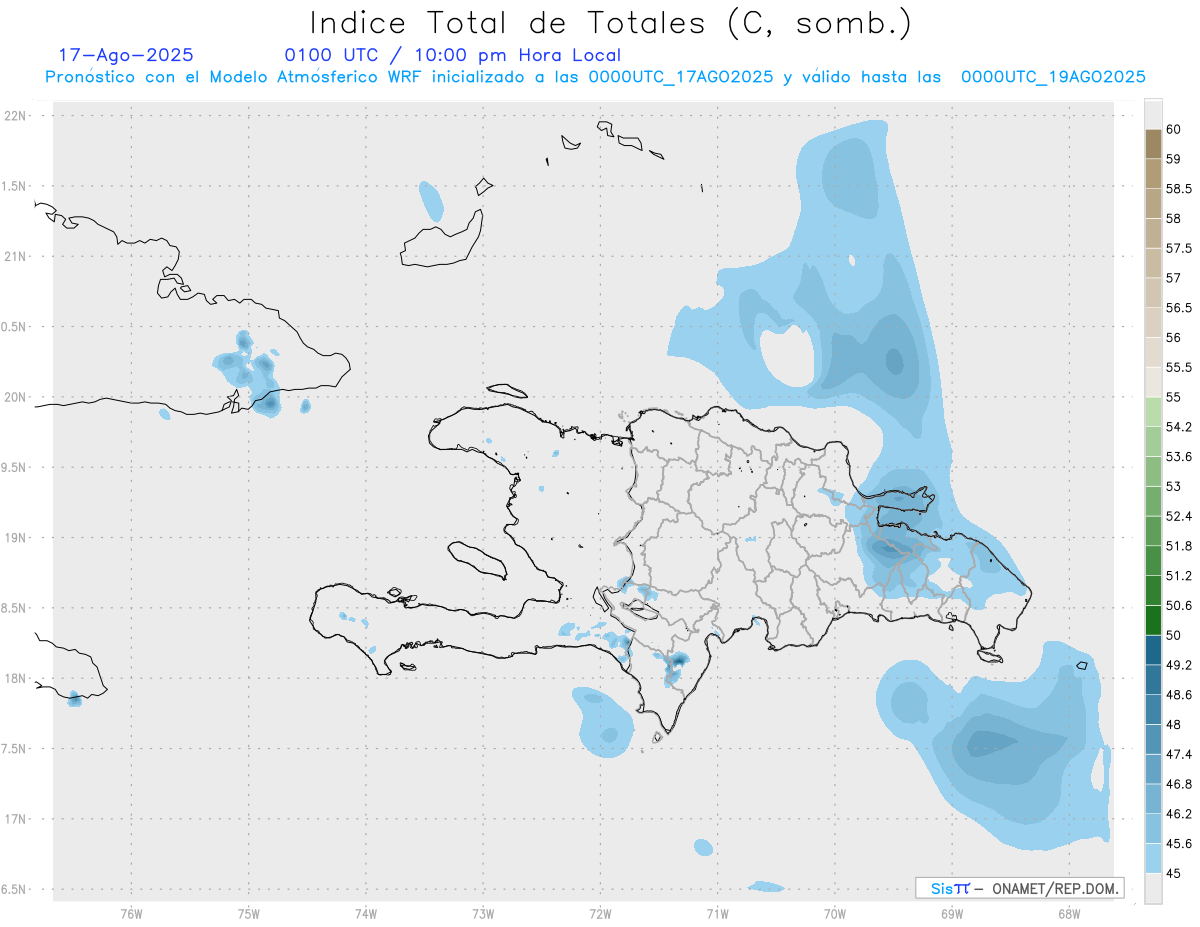Click the colorbar label '46.8'
The height and width of the screenshot is (927, 1200).
pyautogui.click(x=1179, y=784)
